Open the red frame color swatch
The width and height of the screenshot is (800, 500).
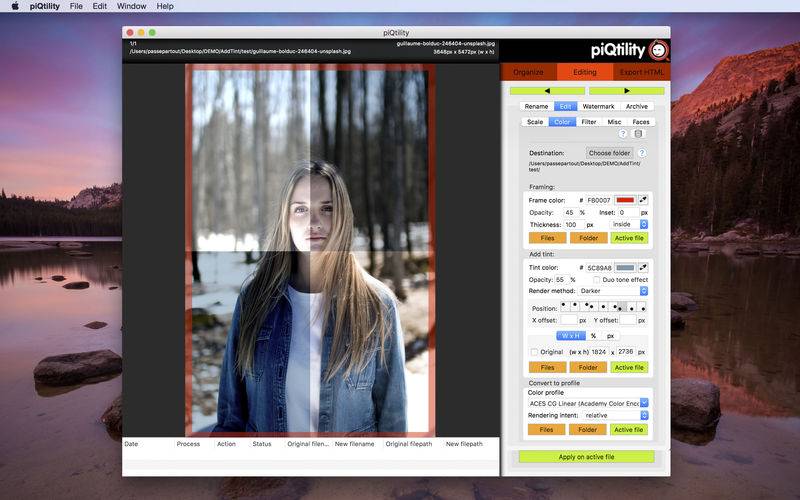(625, 200)
